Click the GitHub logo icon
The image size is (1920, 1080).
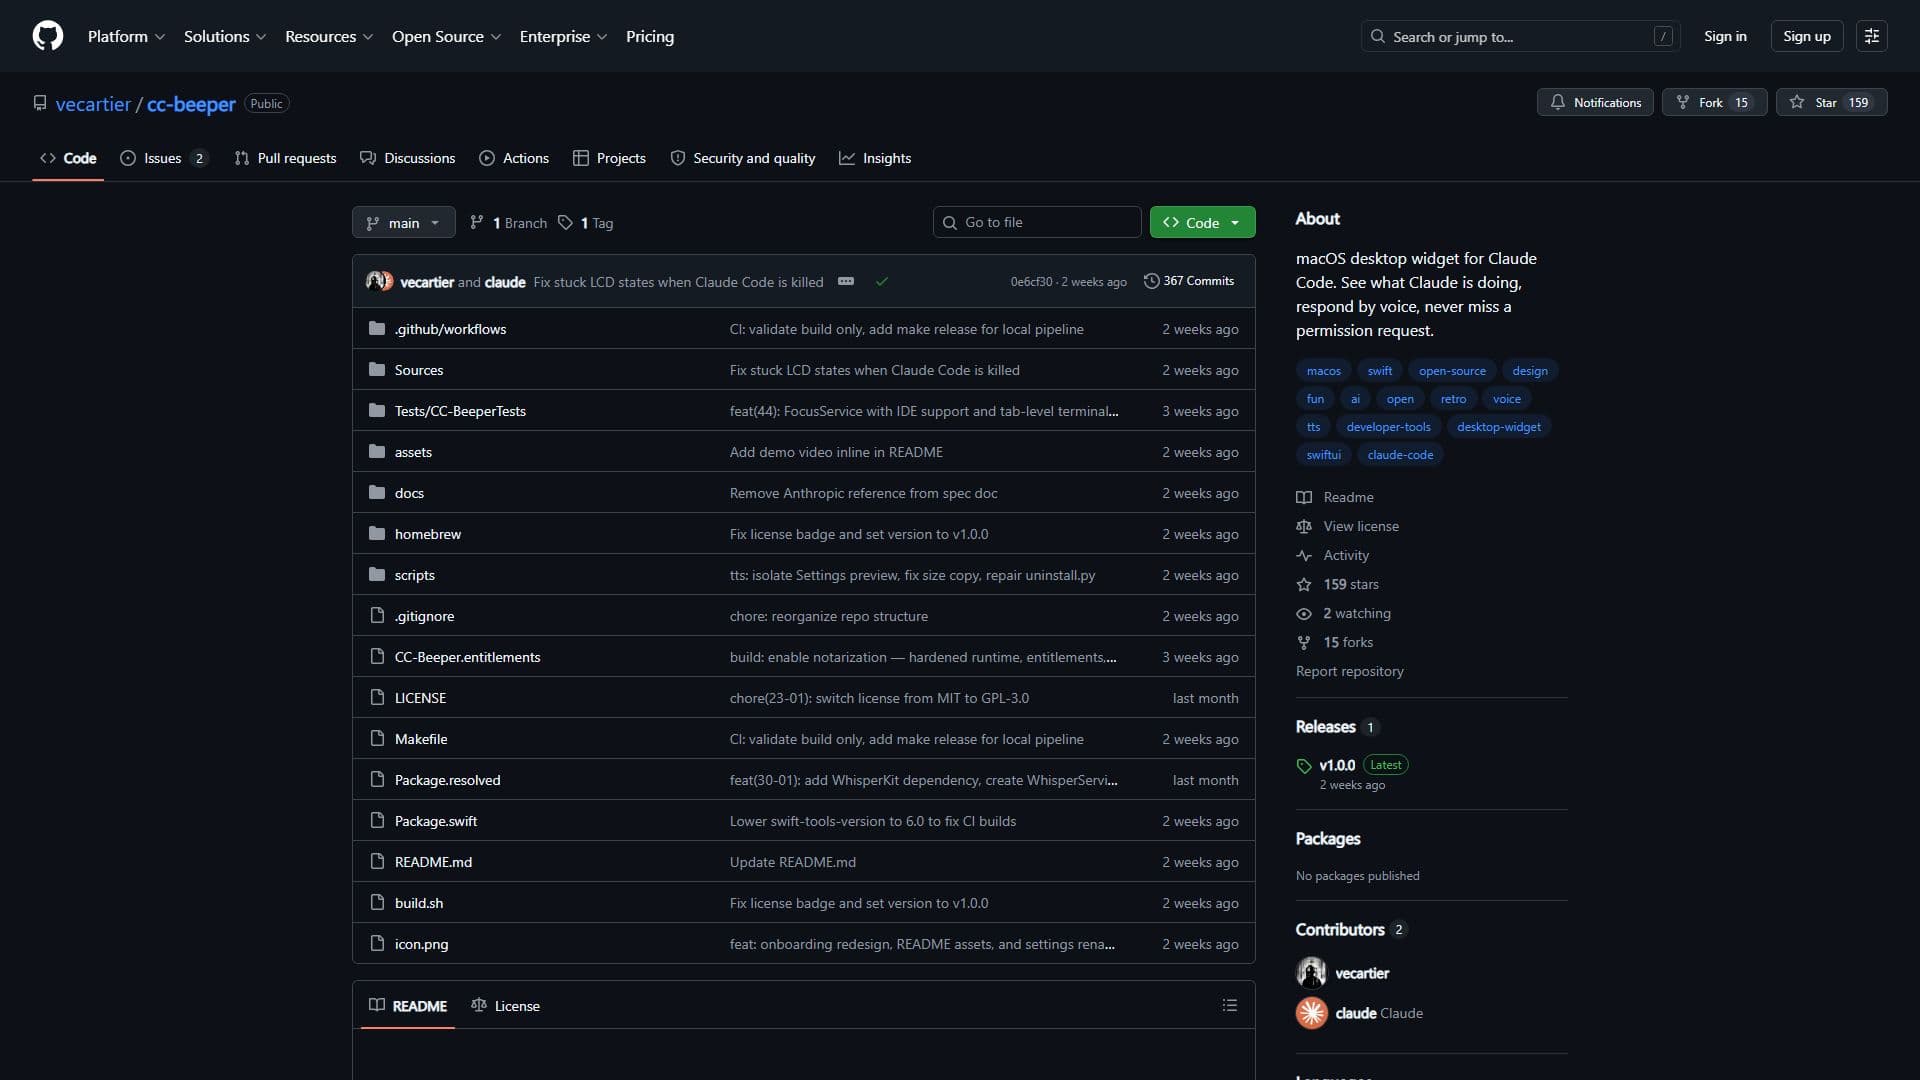pyautogui.click(x=47, y=36)
